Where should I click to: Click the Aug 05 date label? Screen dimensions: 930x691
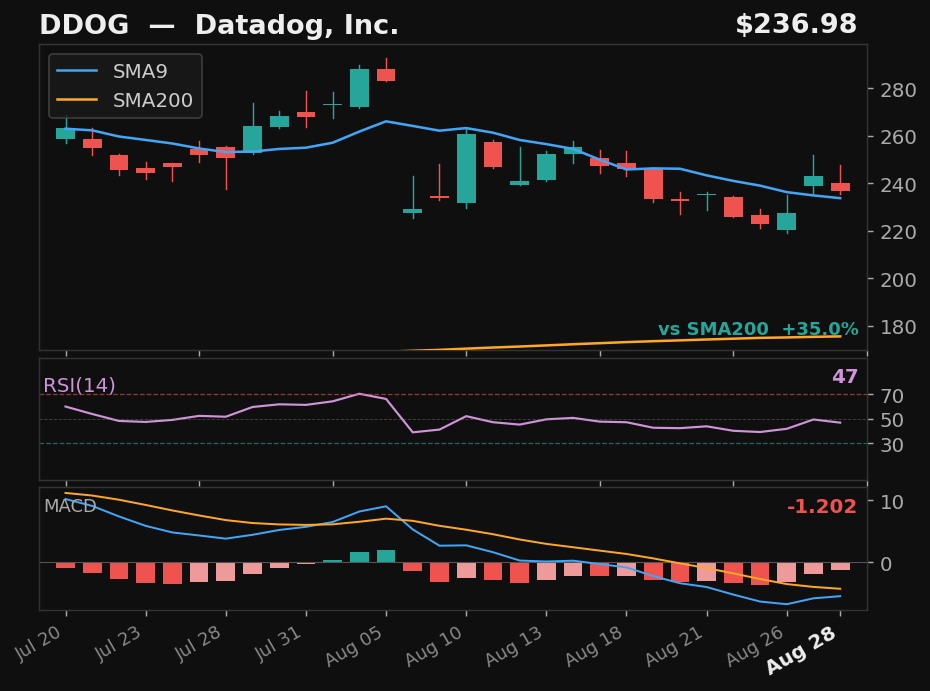click(x=355, y=645)
